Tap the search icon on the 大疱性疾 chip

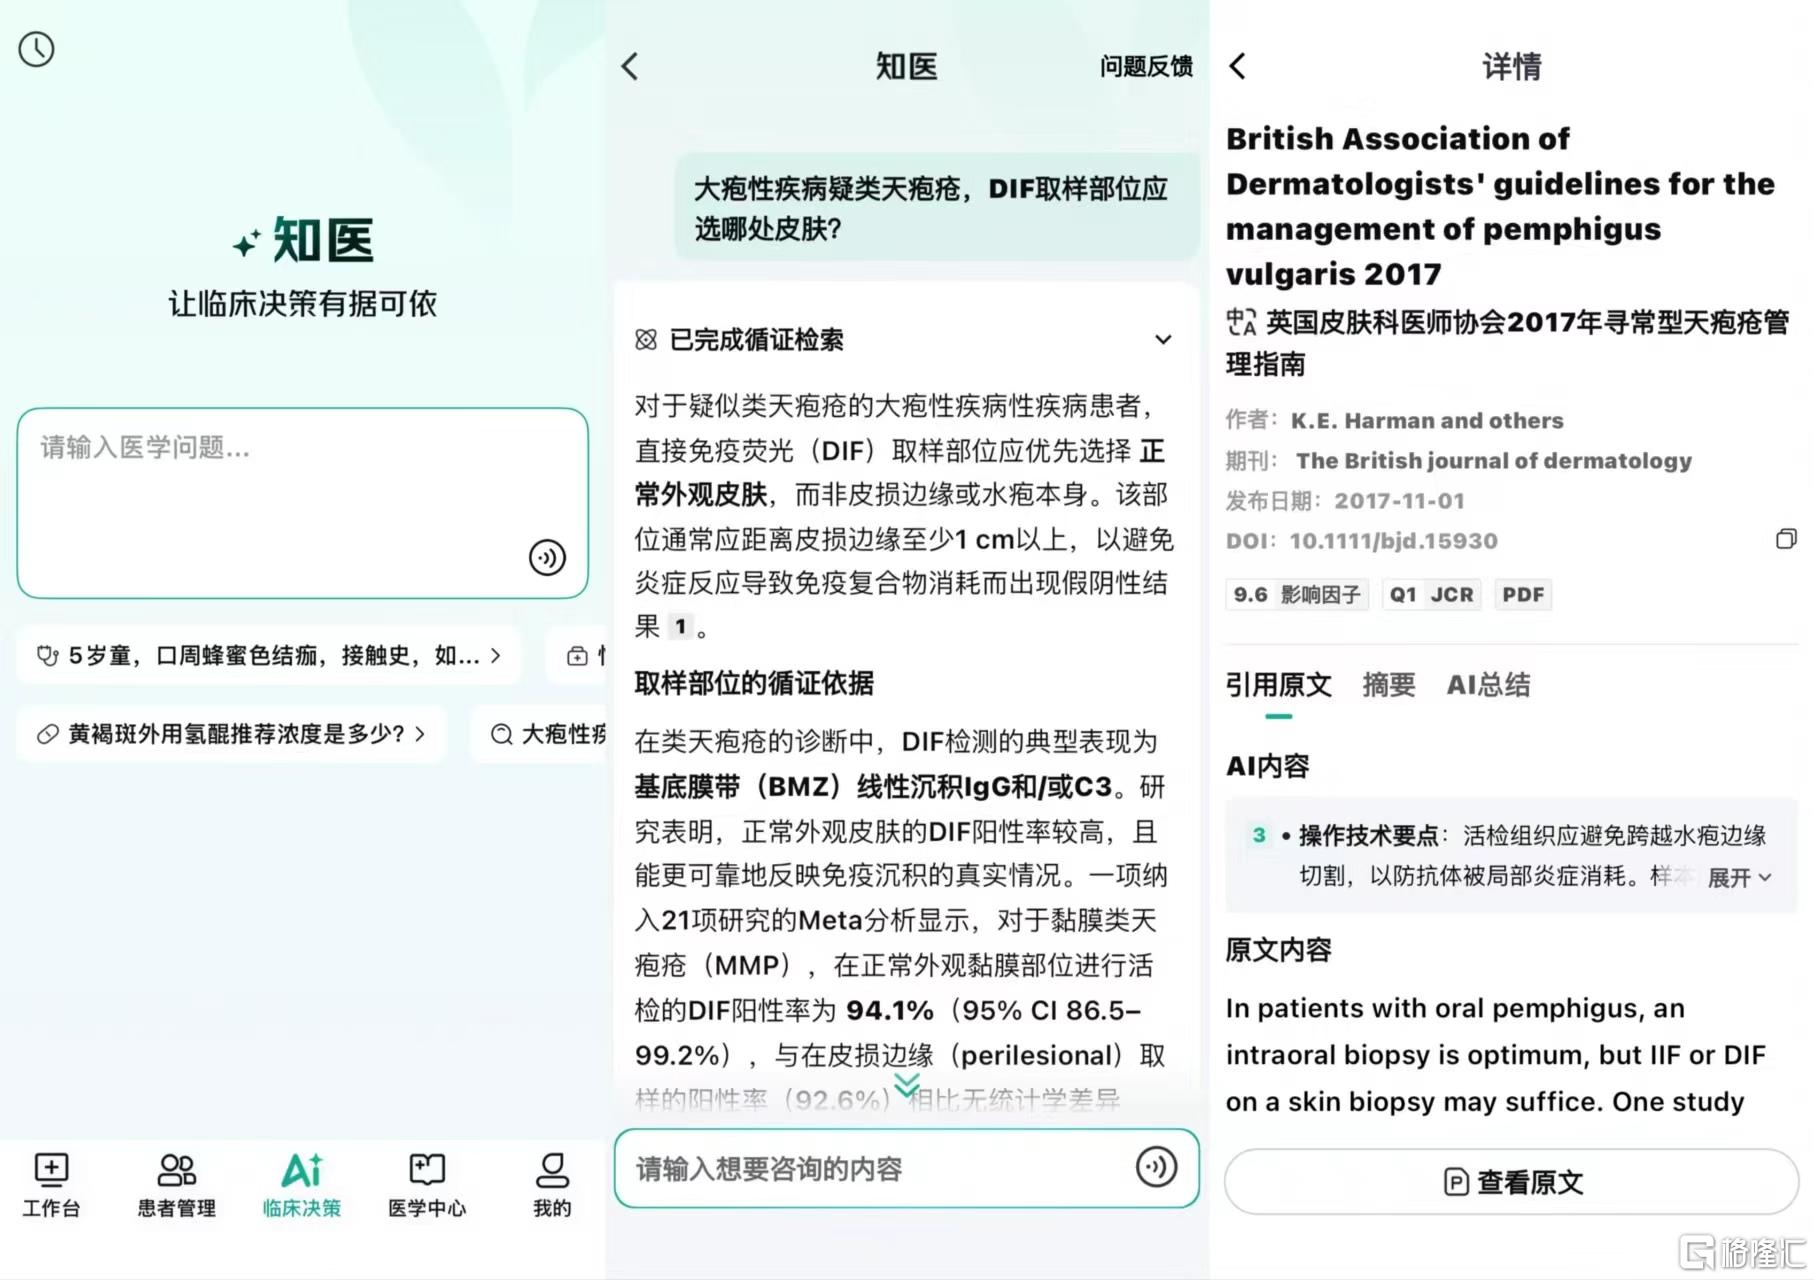[501, 734]
